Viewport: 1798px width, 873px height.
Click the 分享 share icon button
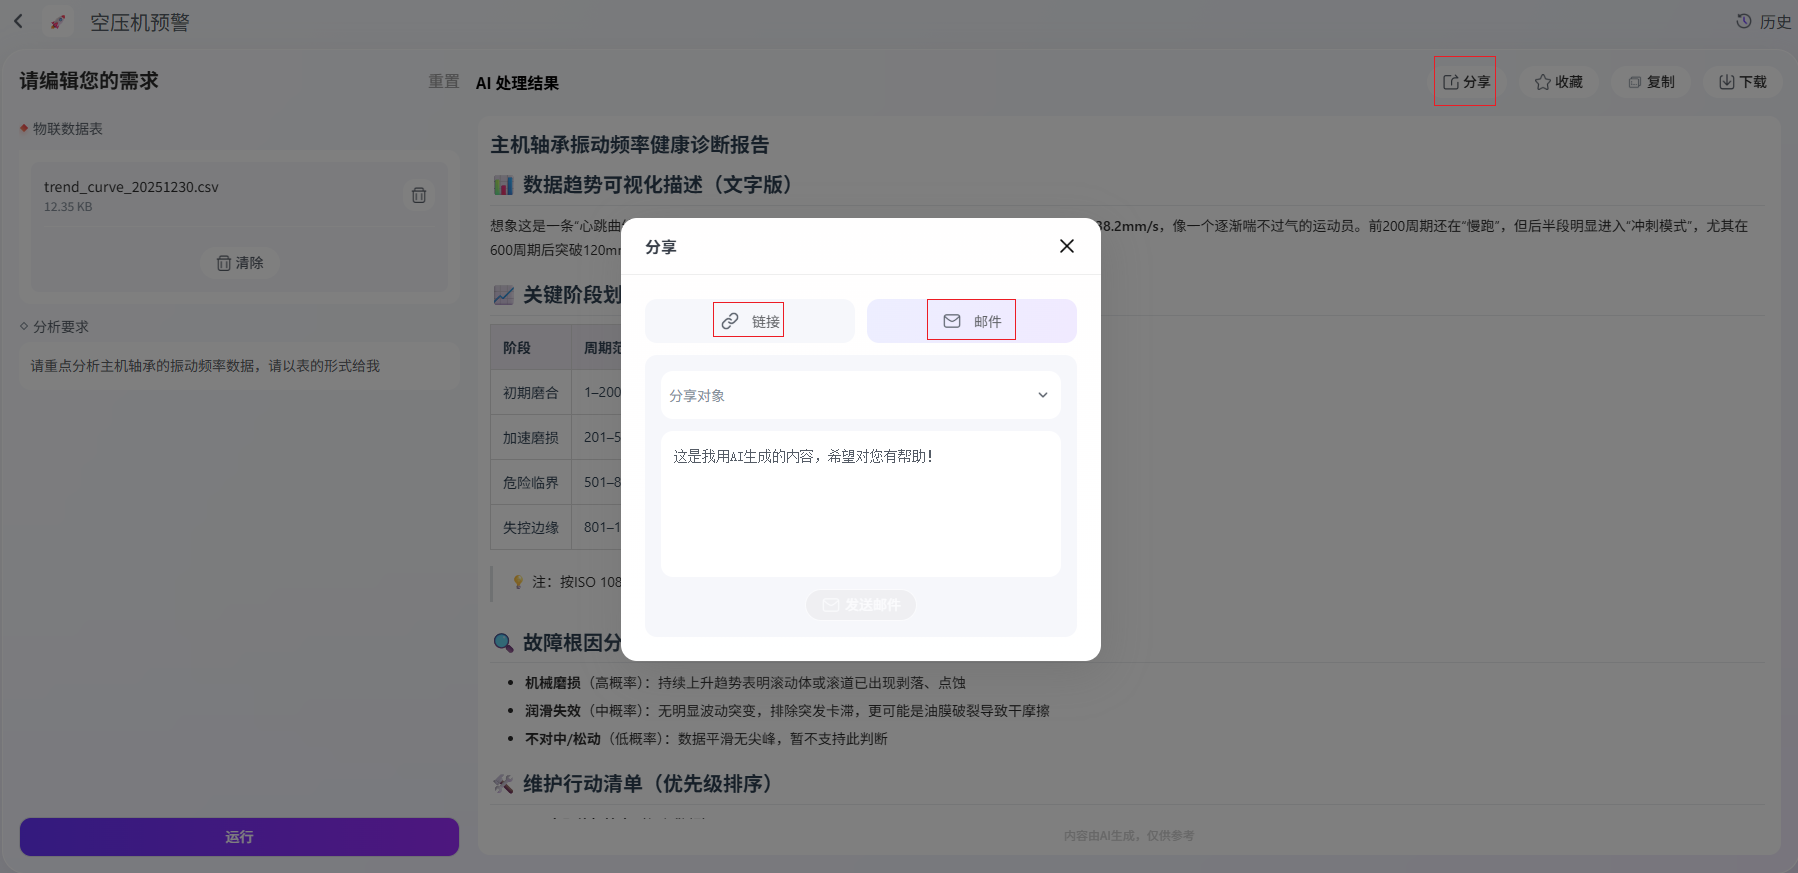1465,81
